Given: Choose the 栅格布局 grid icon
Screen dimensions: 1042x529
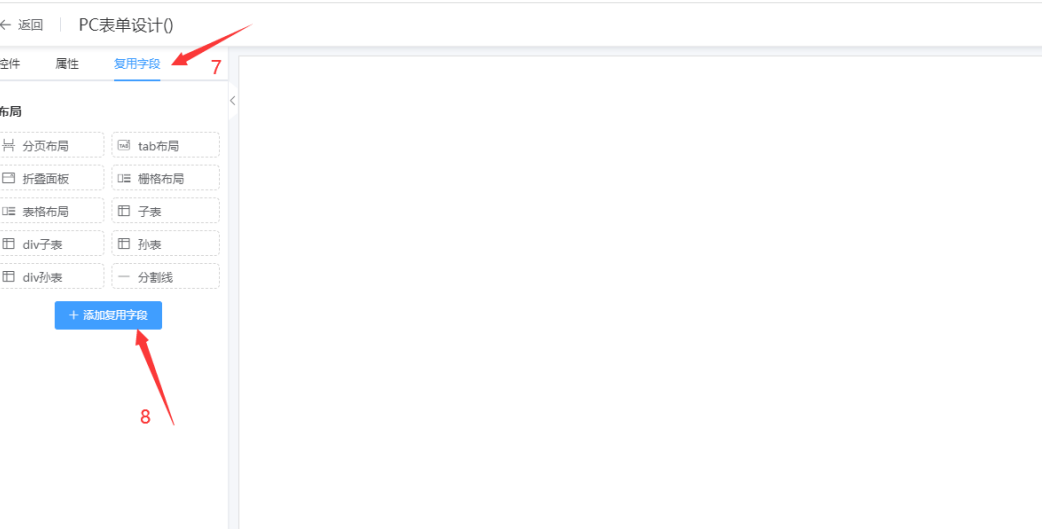Looking at the screenshot, I should click(x=124, y=178).
